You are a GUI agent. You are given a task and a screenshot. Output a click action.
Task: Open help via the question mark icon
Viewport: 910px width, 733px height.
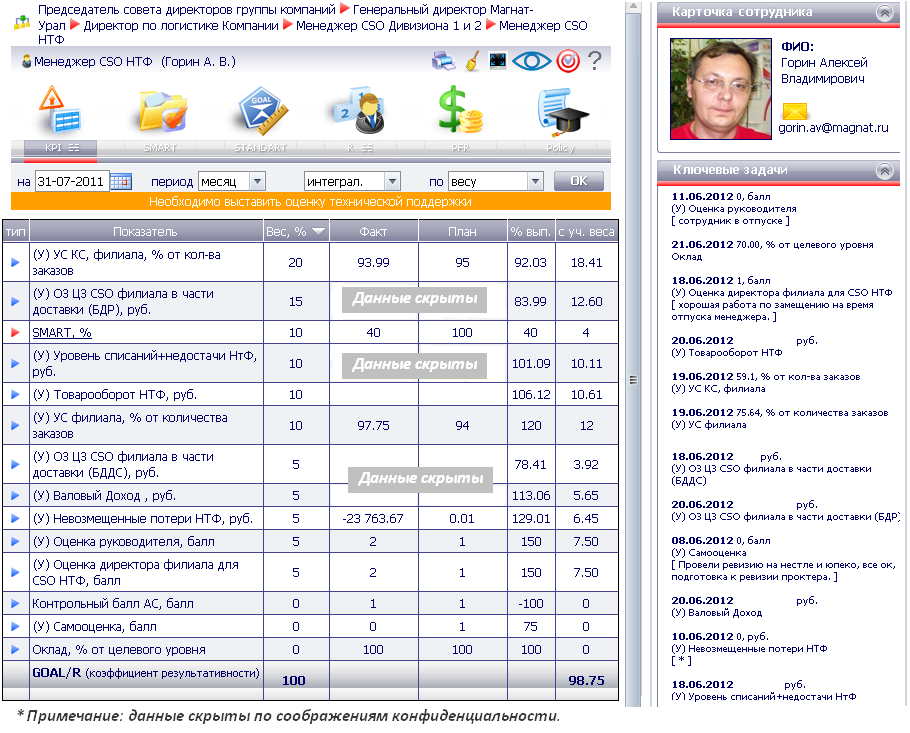click(594, 60)
